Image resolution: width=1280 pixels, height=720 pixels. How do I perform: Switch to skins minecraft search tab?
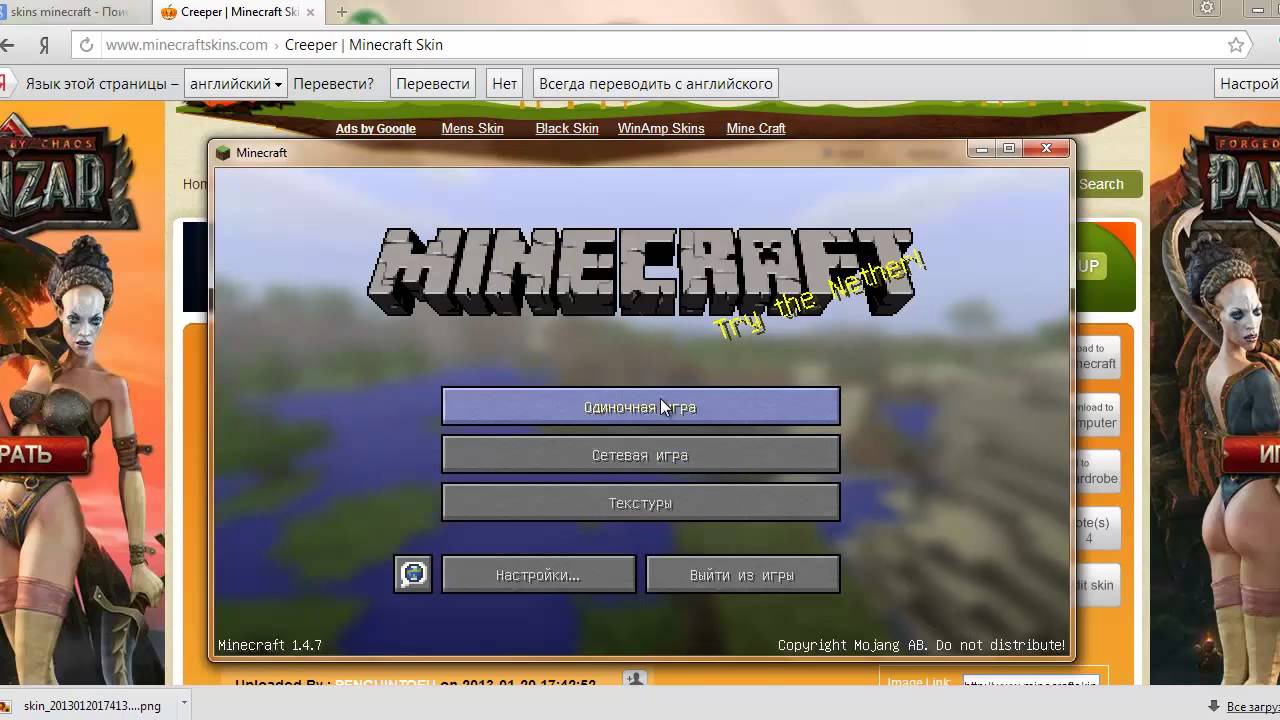[70, 12]
